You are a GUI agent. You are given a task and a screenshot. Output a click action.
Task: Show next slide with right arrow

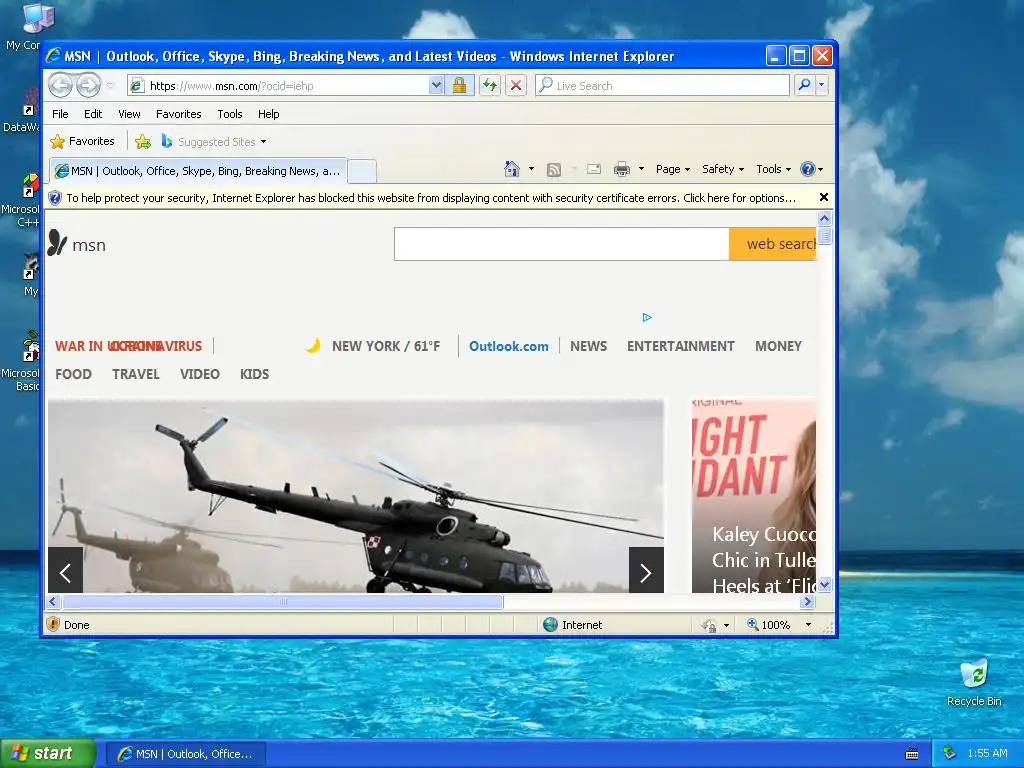point(646,571)
